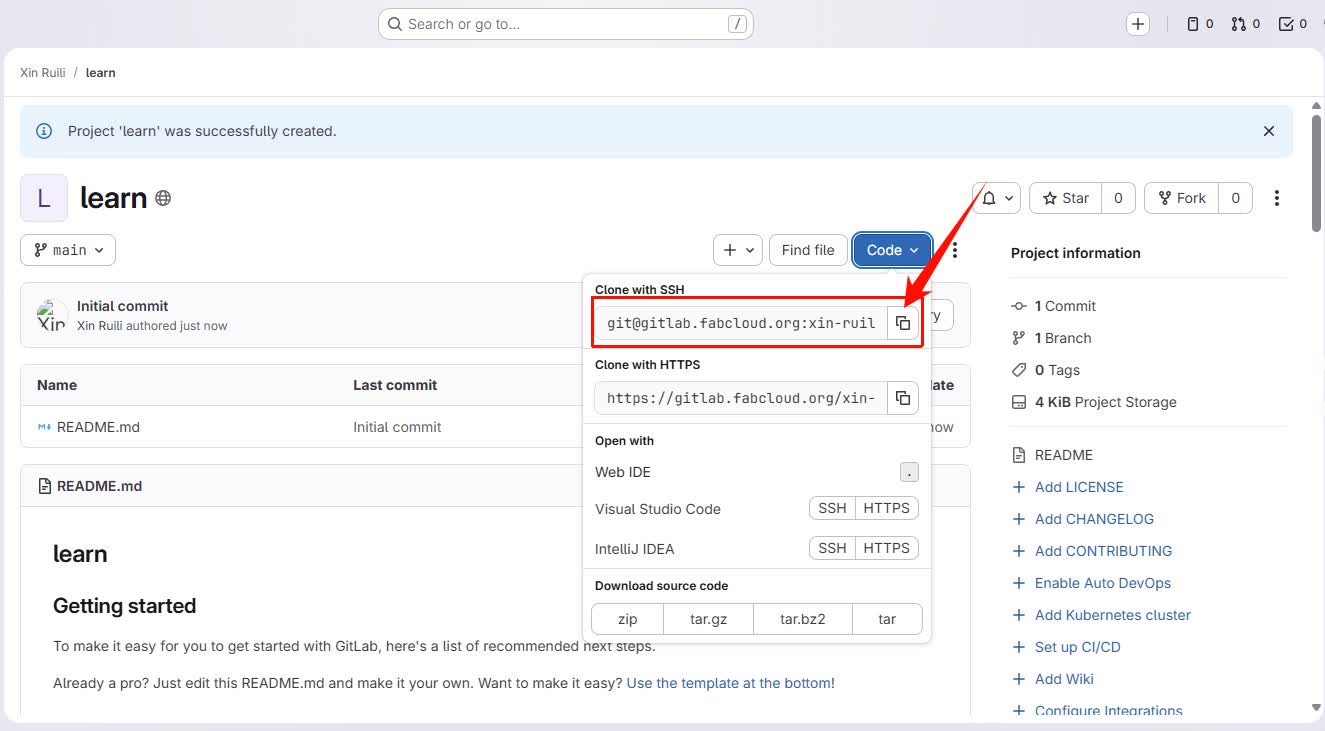Click the Xin Ruili commit author avatar
This screenshot has width=1325, height=731.
point(52,315)
